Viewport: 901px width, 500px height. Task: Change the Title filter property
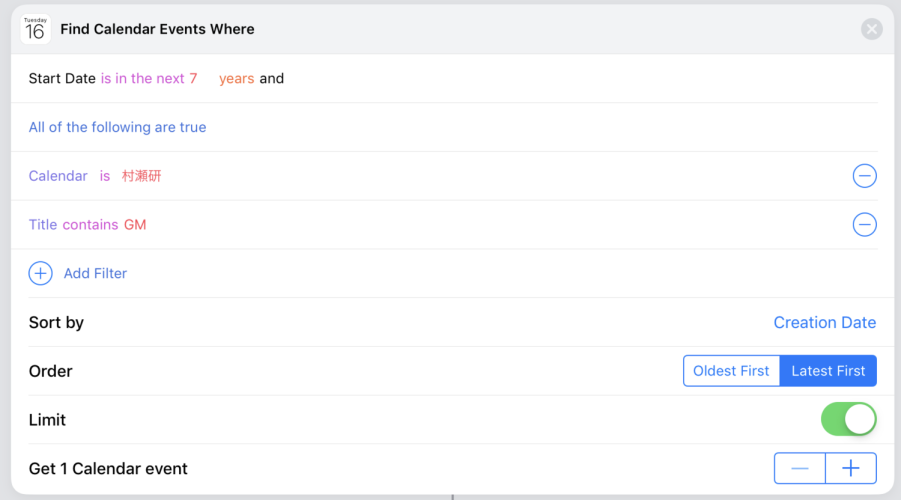pyautogui.click(x=43, y=225)
